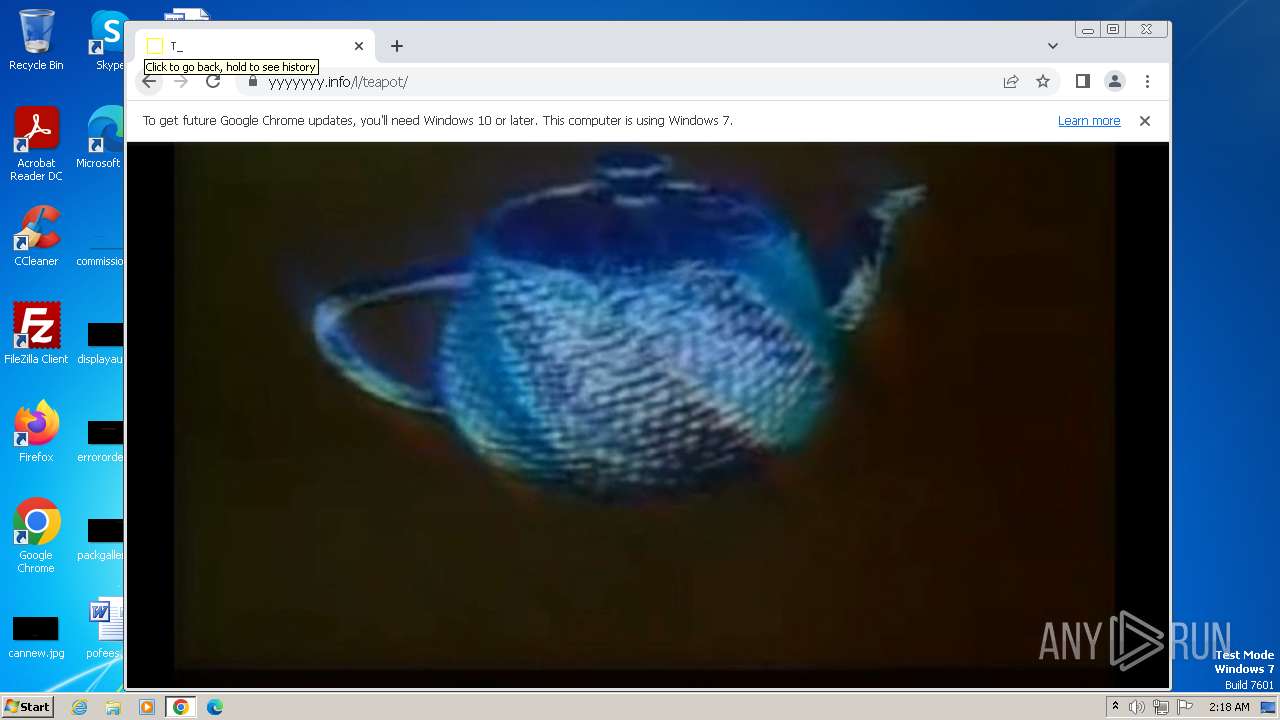The image size is (1280, 720).
Task: Select the displayau desktop file
Action: [x=101, y=344]
